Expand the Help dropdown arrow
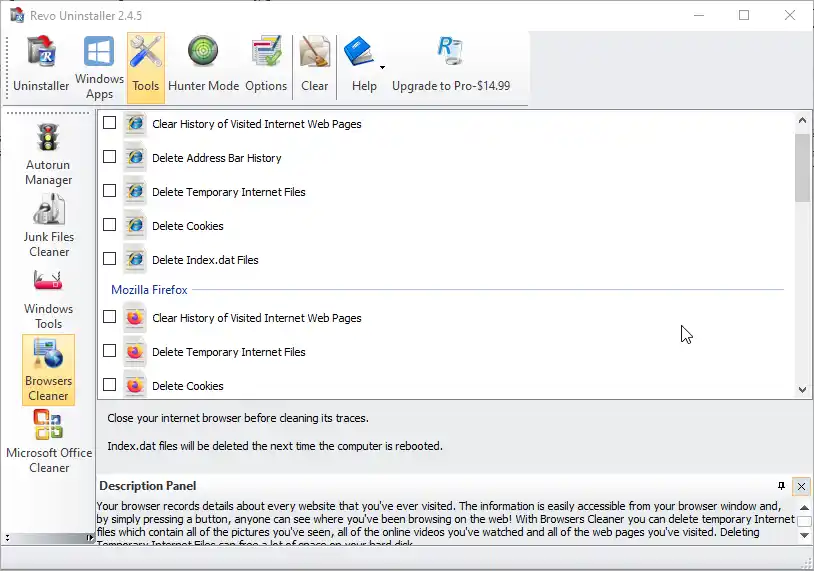The height and width of the screenshot is (571, 814). 382,67
